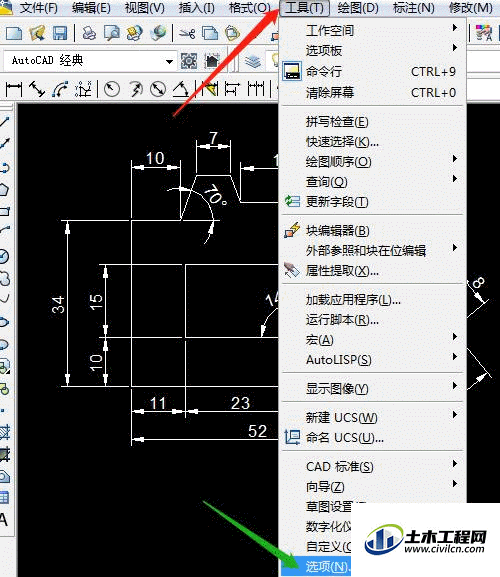Select the Radius dimension tool
Viewport: 500px width, 577px height.
coord(112,89)
